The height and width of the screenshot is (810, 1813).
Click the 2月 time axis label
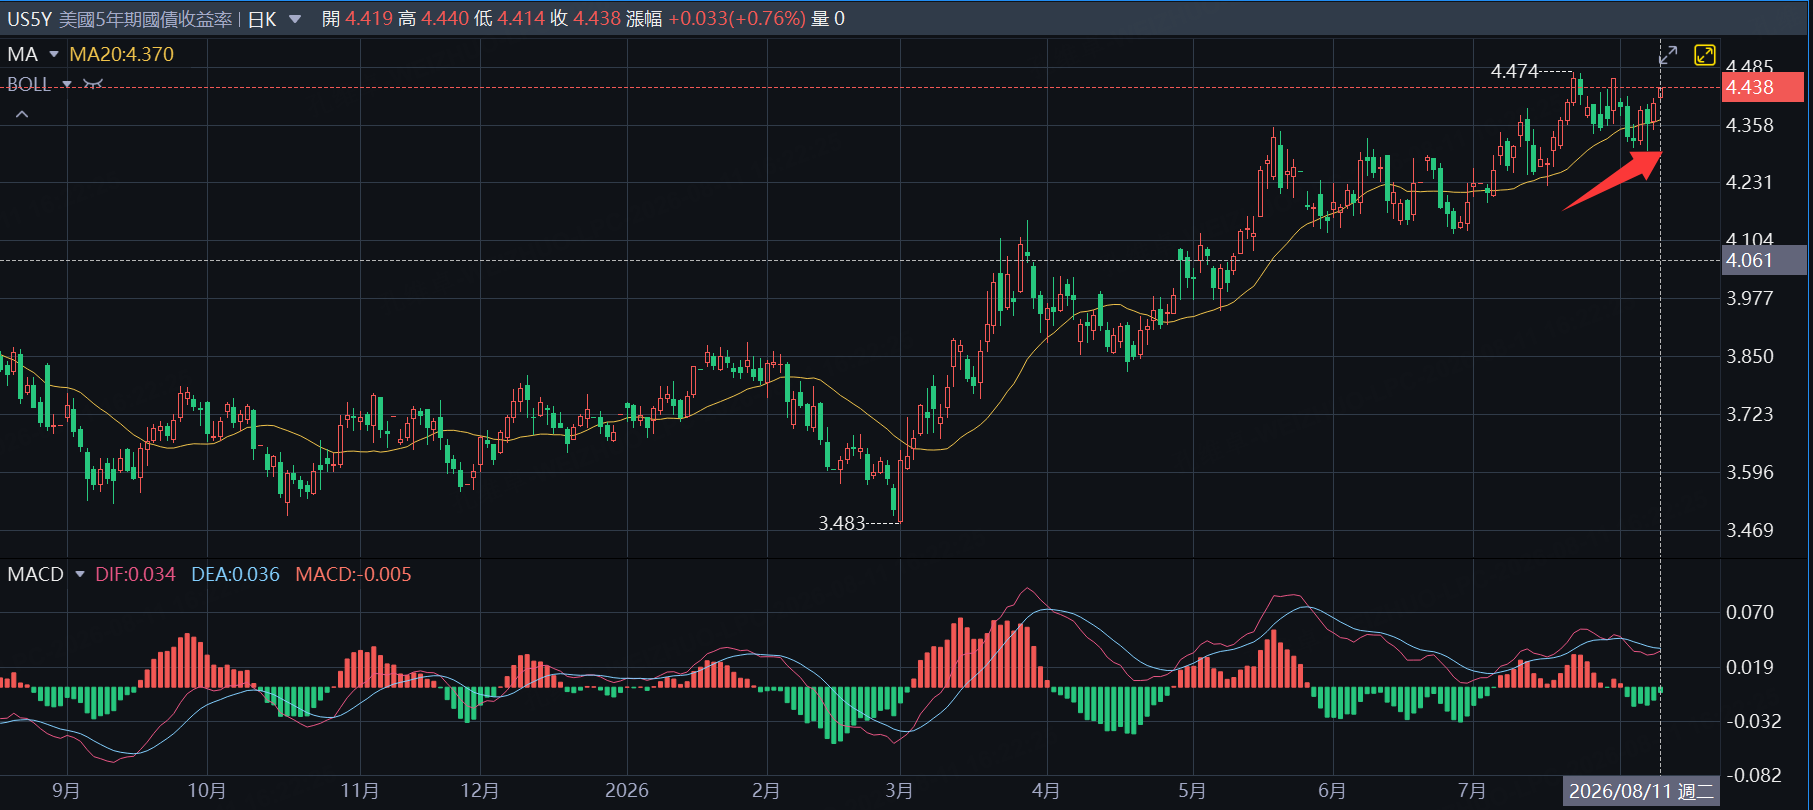766,791
